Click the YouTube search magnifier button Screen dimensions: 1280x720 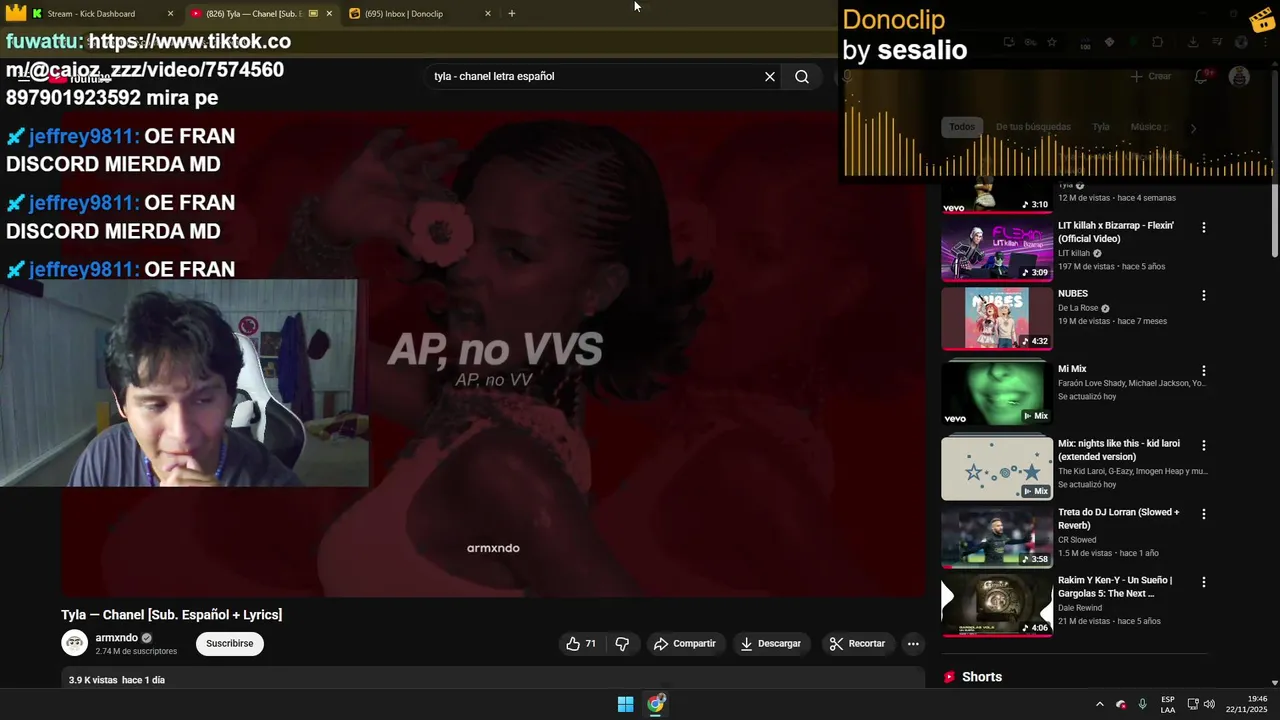pos(801,77)
